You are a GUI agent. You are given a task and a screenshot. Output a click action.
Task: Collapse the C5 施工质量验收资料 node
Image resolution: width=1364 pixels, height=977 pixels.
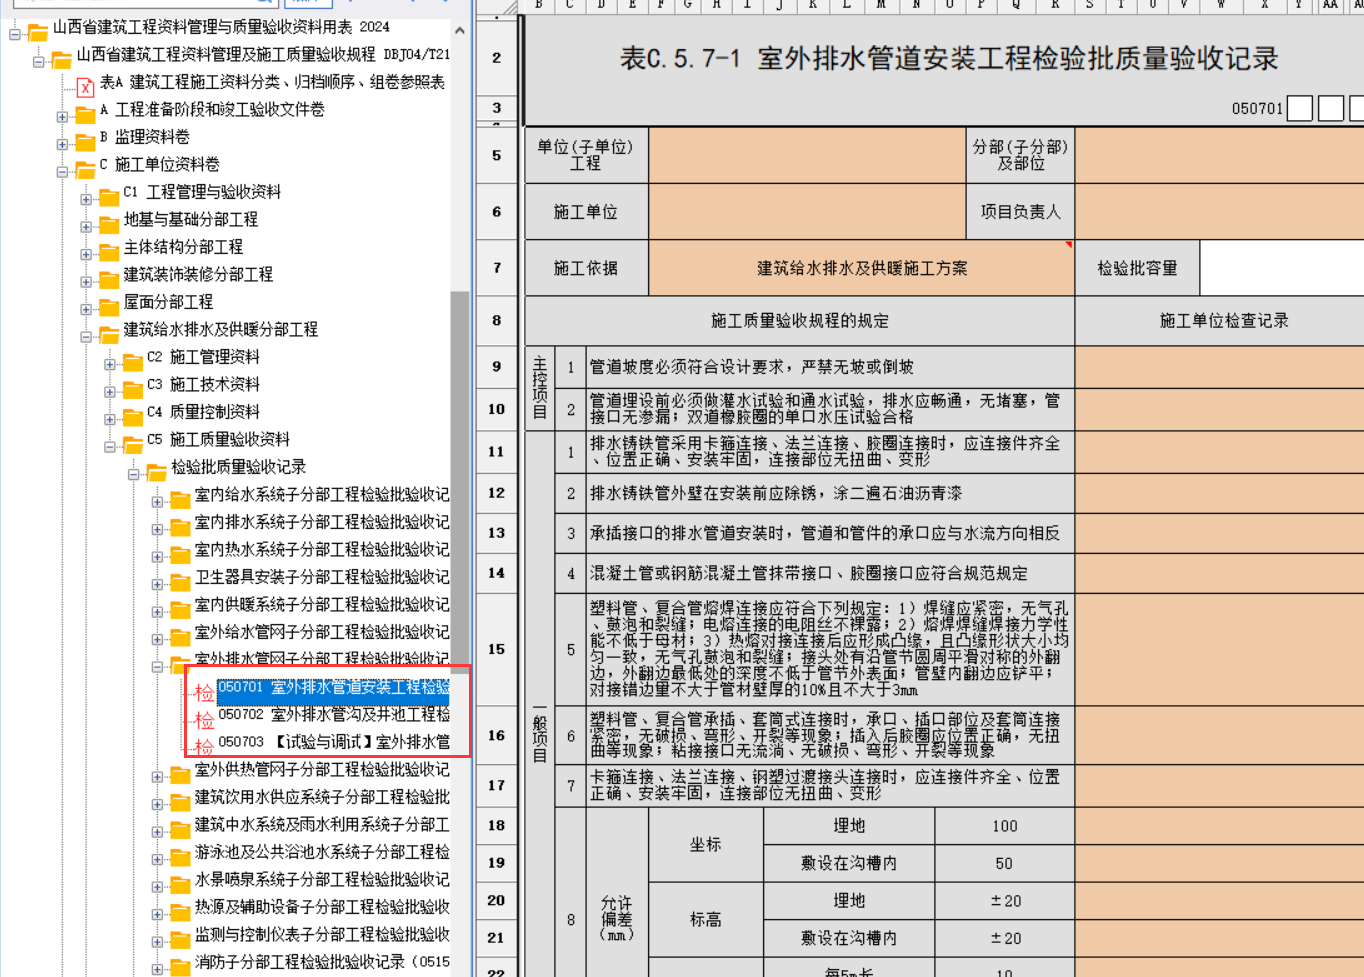110,447
